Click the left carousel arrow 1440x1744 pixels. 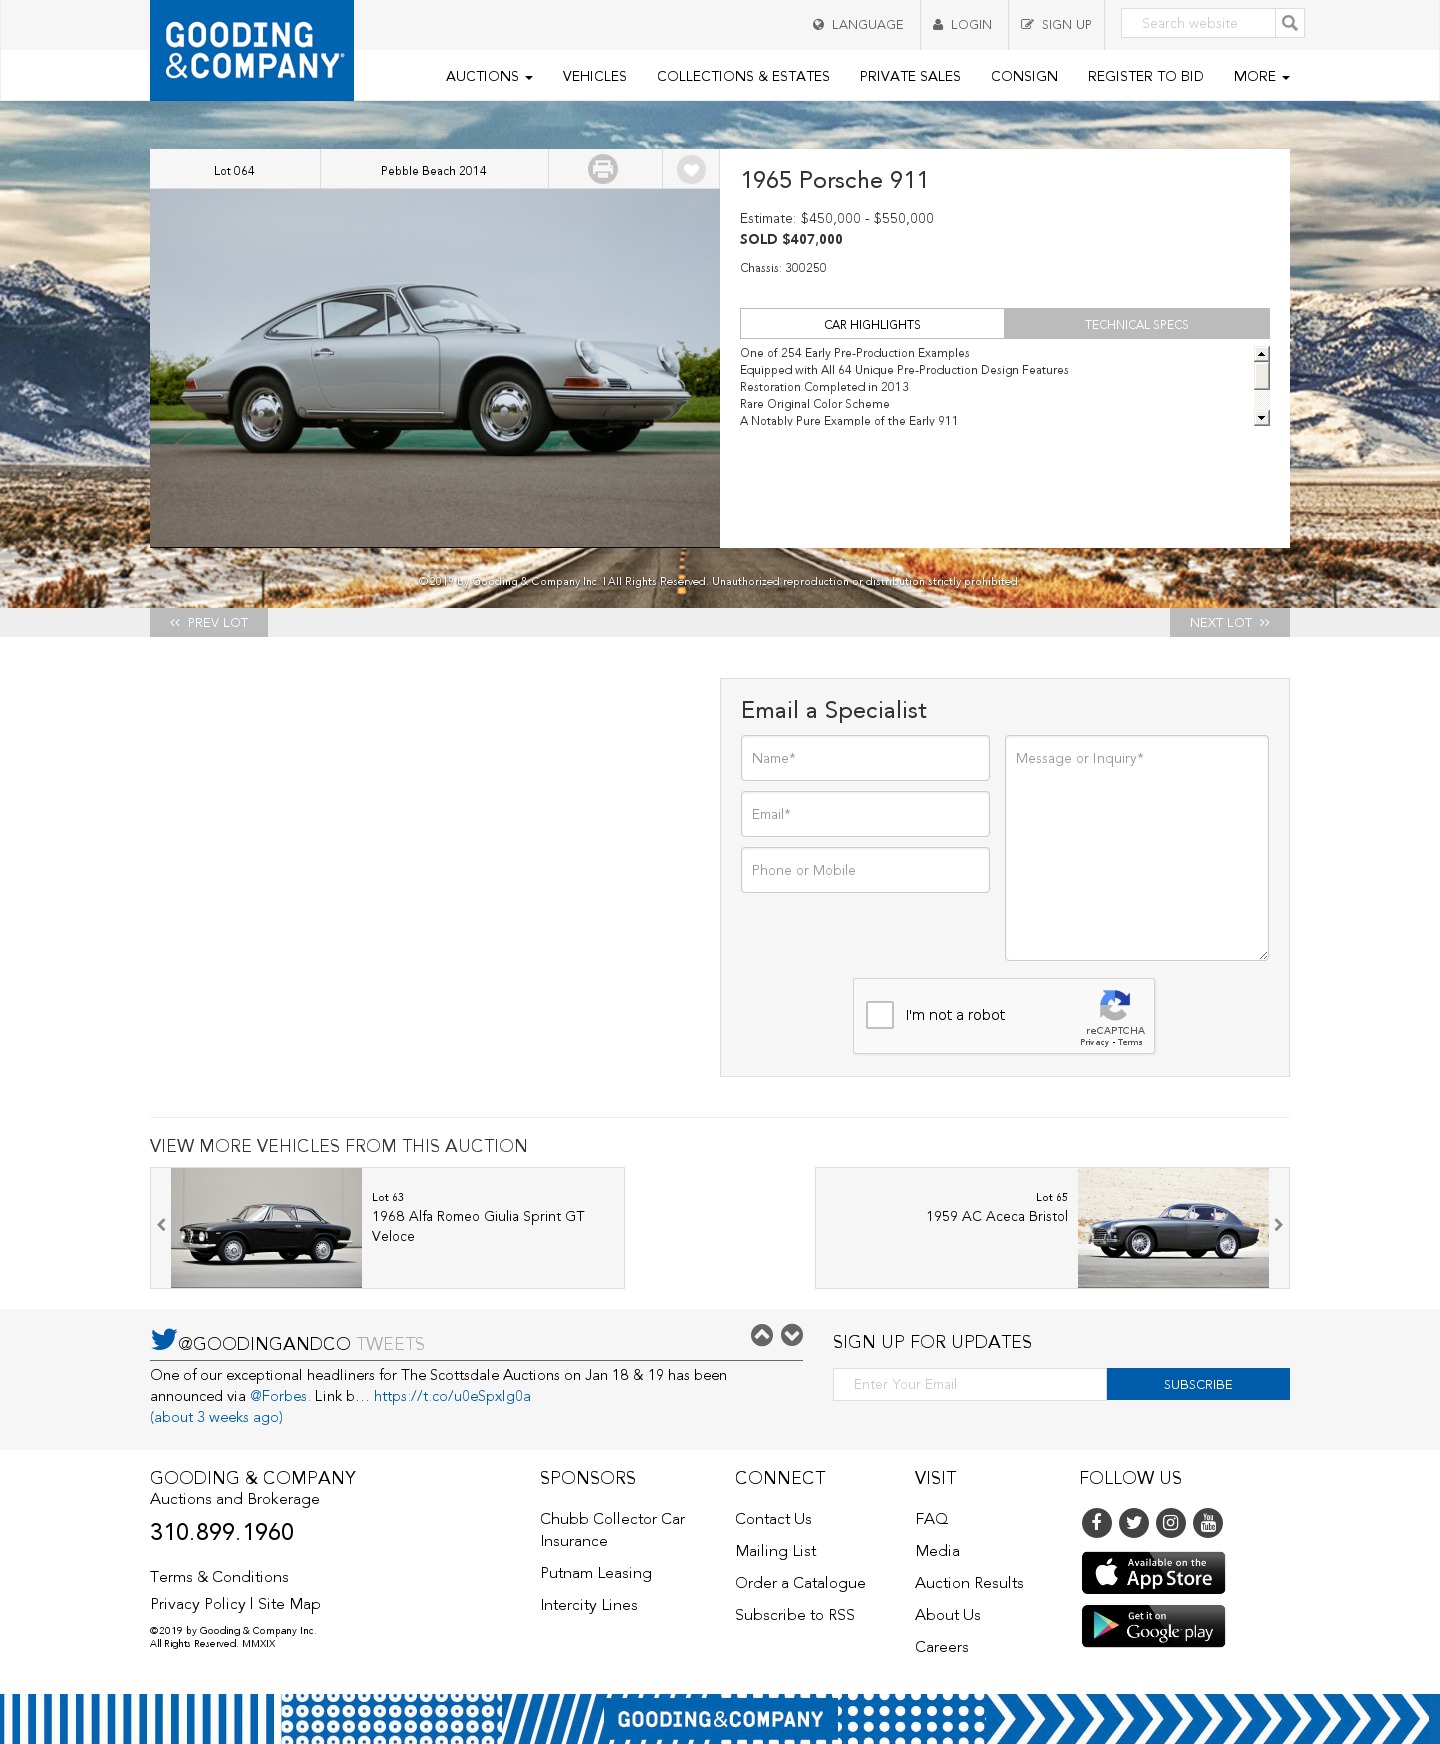pos(161,1225)
